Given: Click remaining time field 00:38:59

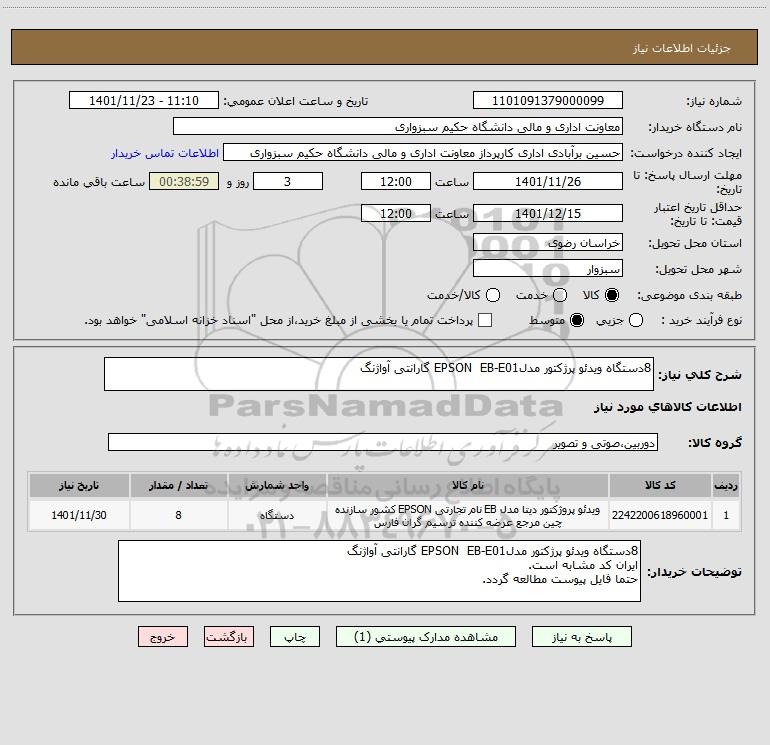Looking at the screenshot, I should click(x=184, y=182).
